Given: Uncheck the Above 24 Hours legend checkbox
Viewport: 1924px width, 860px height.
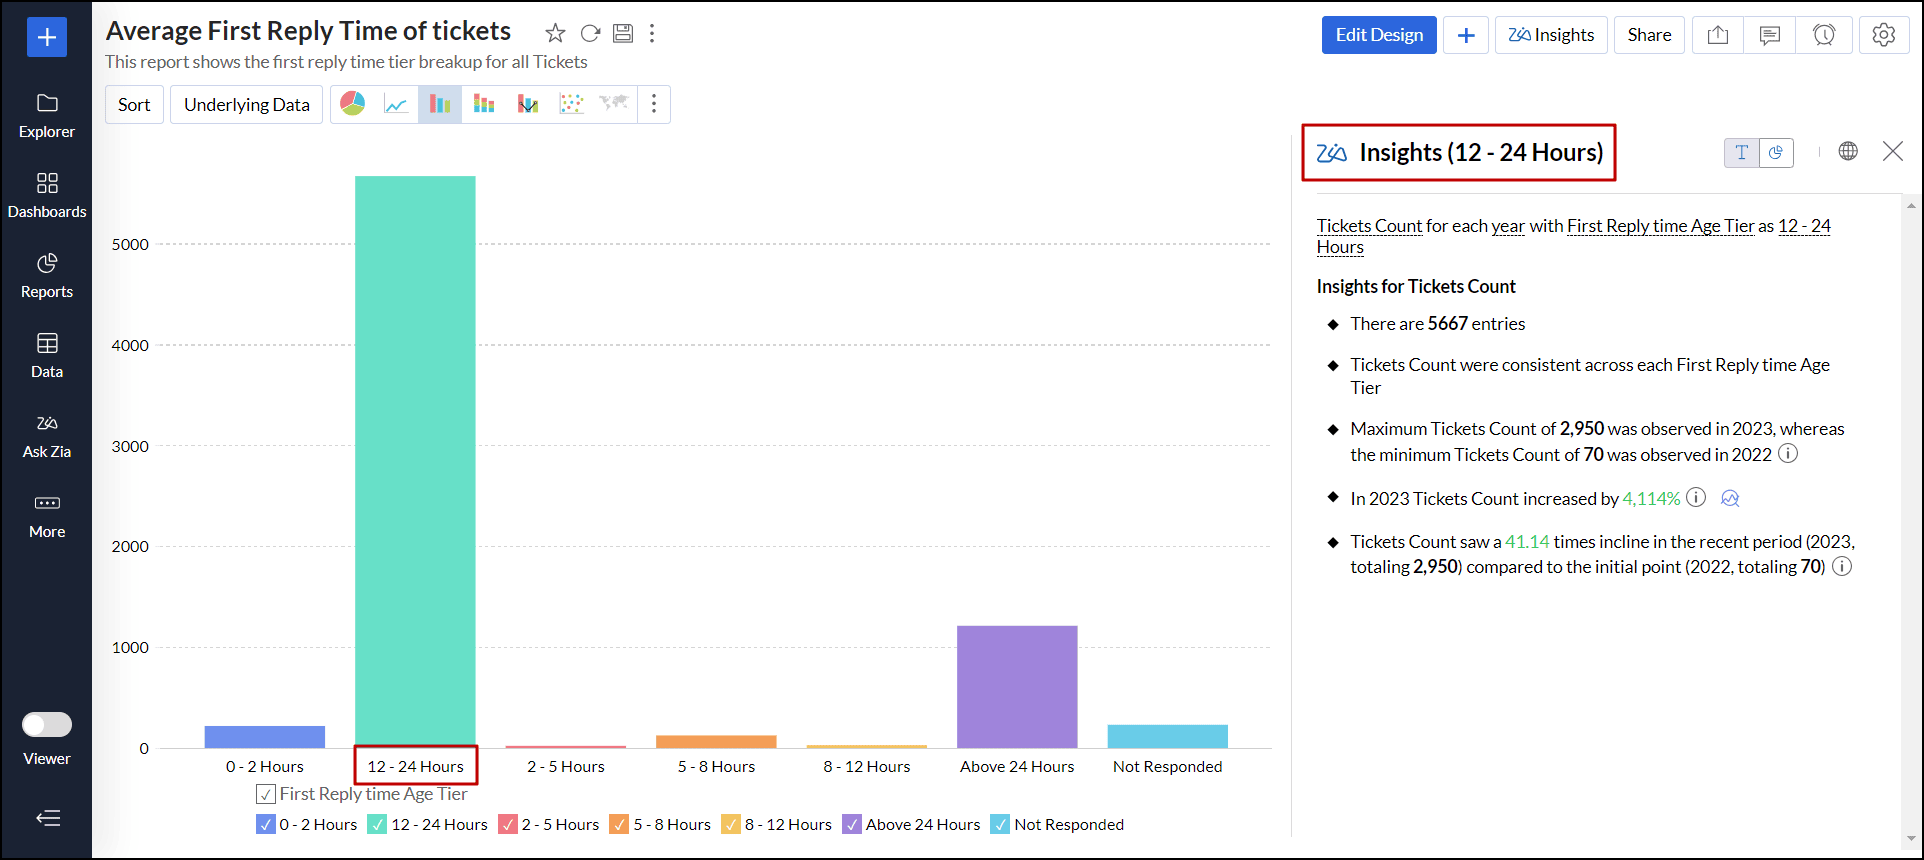Looking at the screenshot, I should (x=852, y=825).
